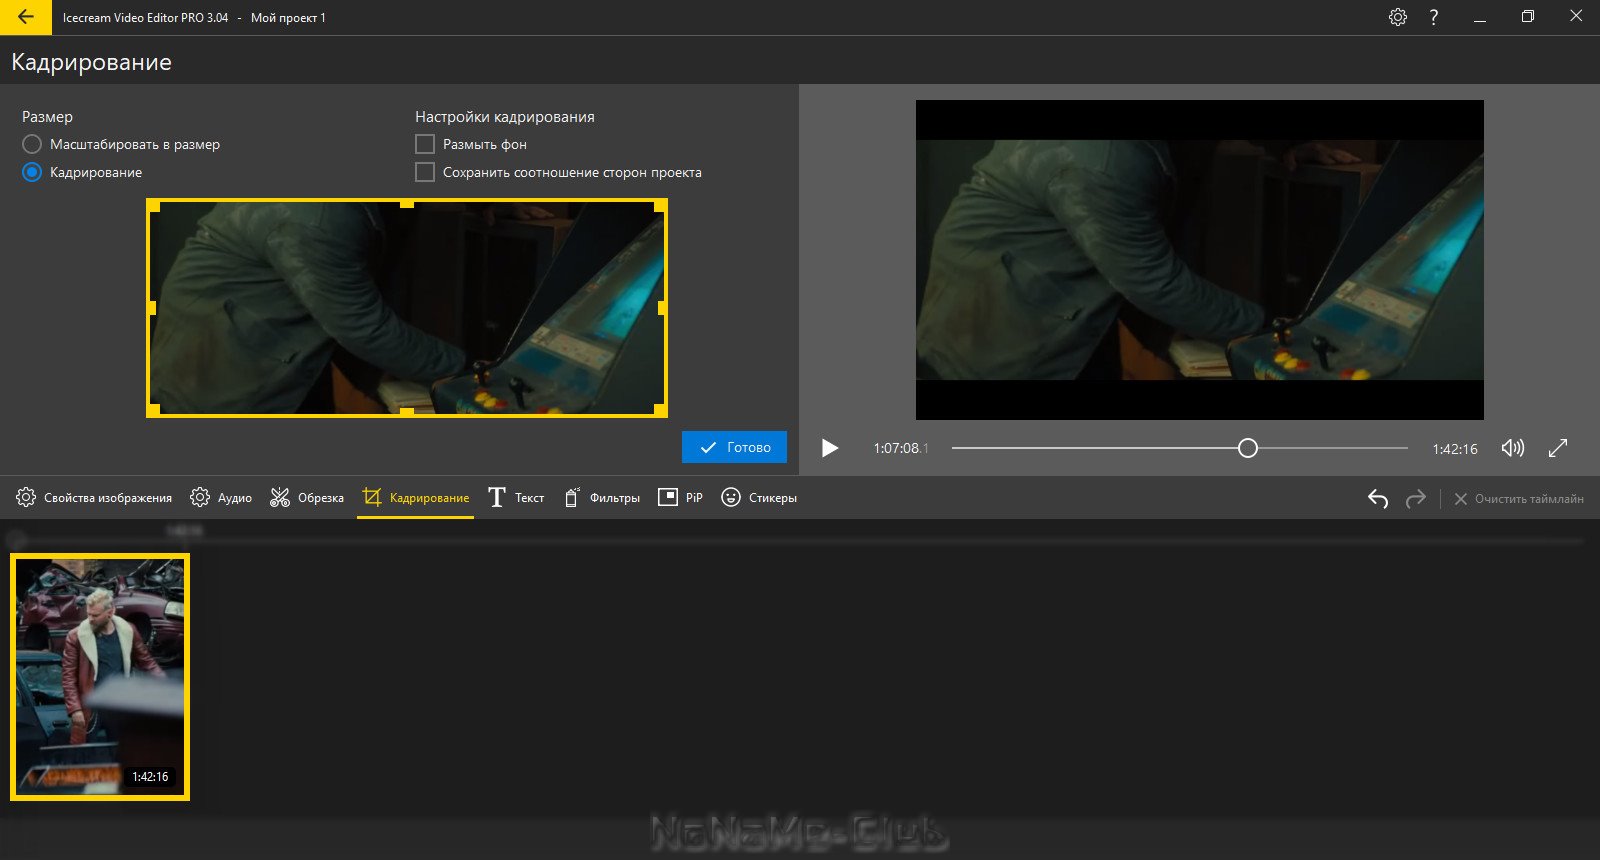The image size is (1600, 860).
Task: Expand the preview to fullscreen
Action: 1558,448
